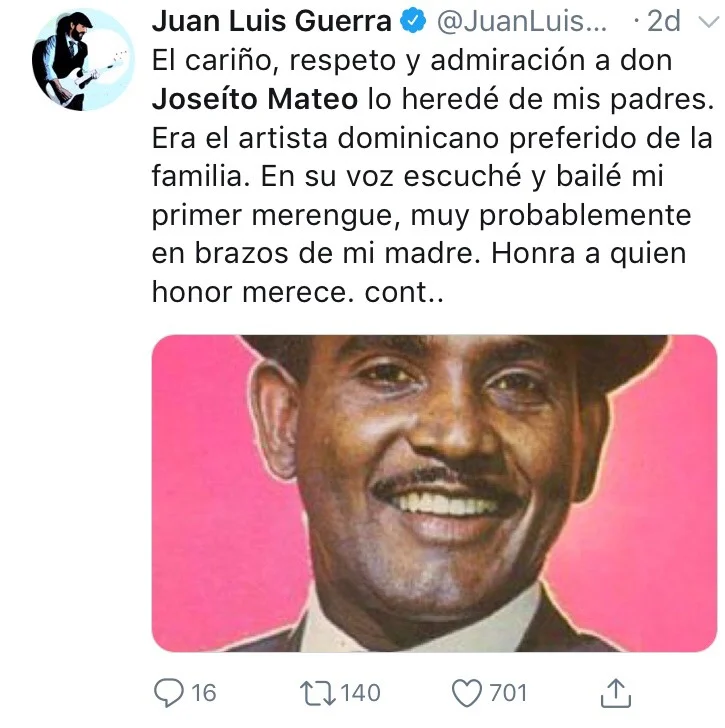Click the "cont.." ending text

click(404, 292)
